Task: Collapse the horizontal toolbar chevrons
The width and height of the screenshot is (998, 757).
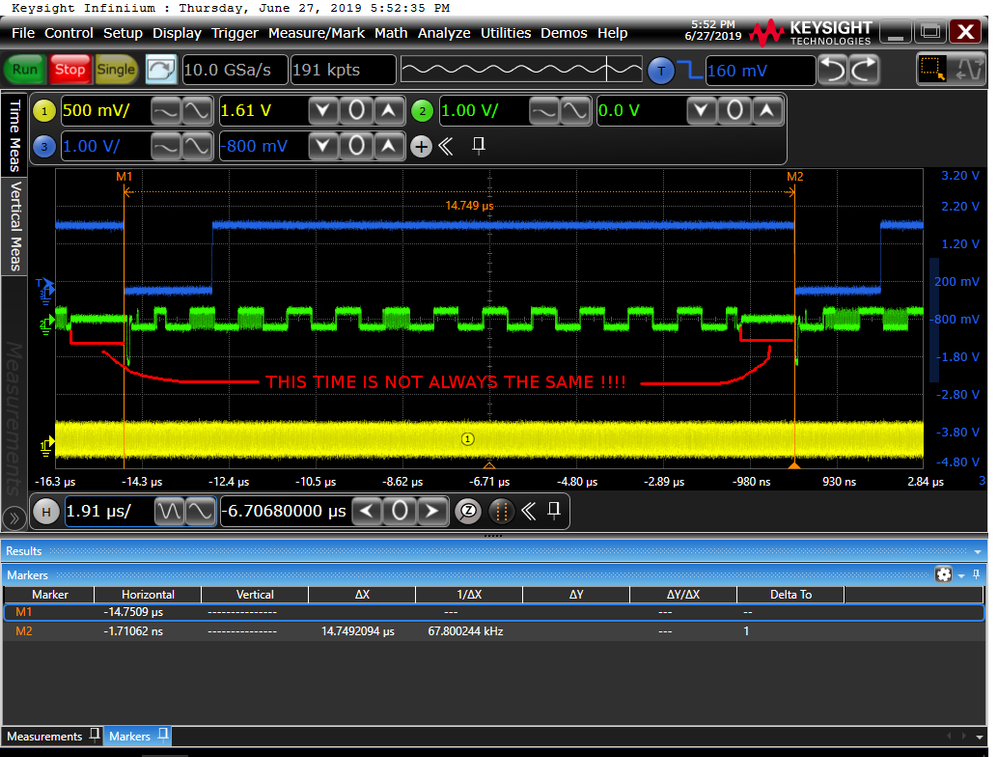Action: click(x=528, y=511)
